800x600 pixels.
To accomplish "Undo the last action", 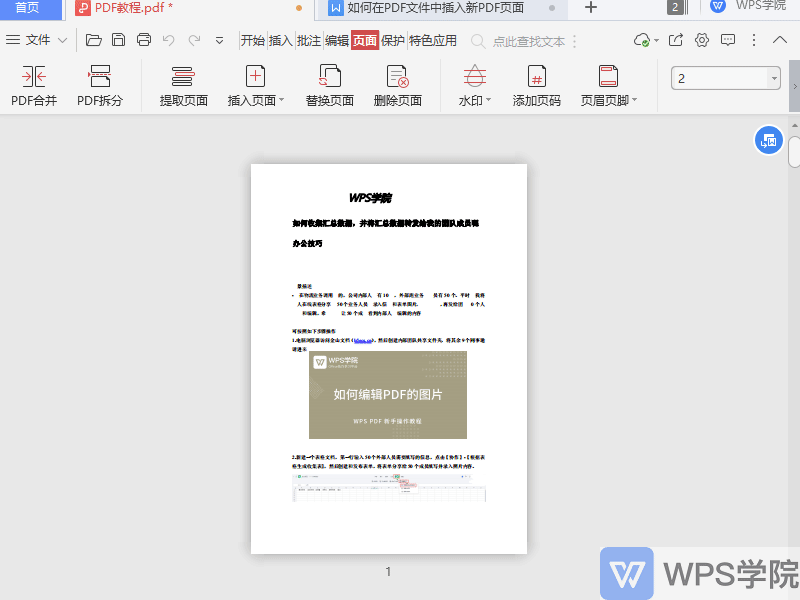I will coord(168,40).
